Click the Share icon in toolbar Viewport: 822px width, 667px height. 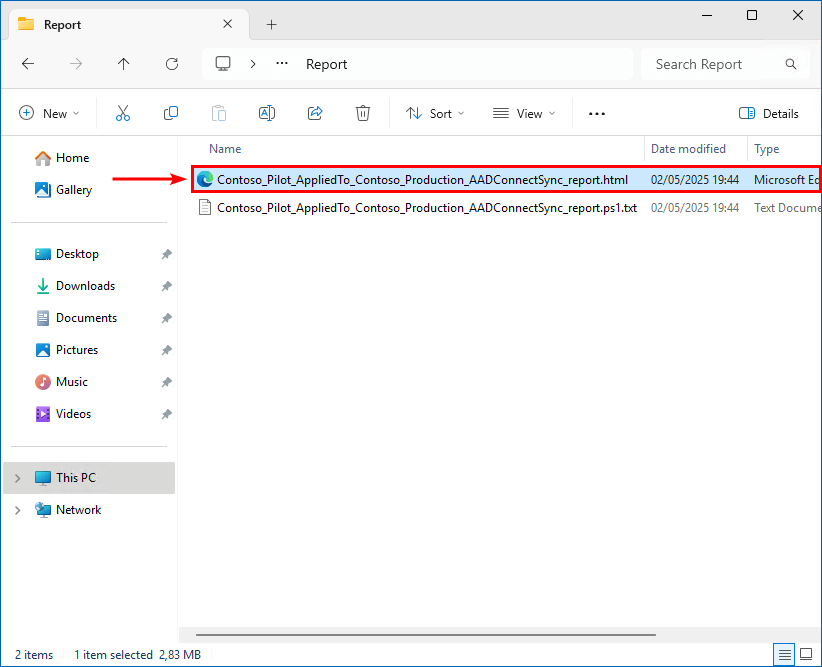coord(315,114)
